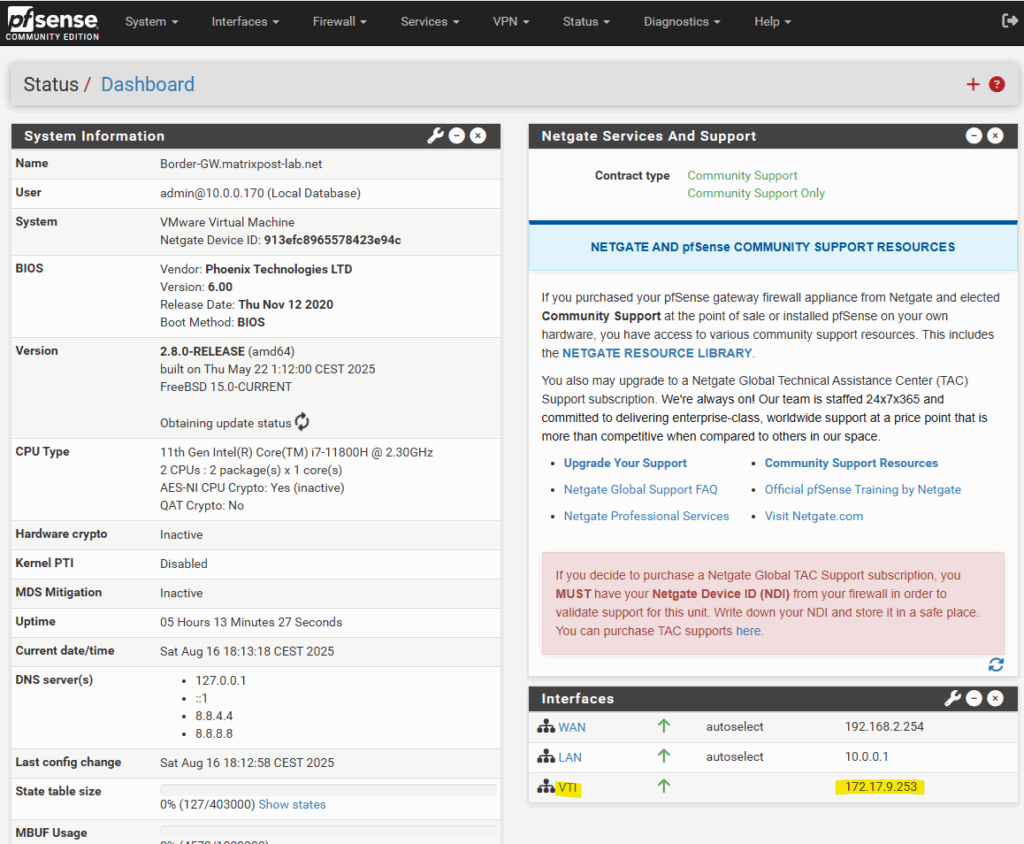Open the Firewall dropdown menu
The height and width of the screenshot is (844, 1024).
tap(340, 22)
